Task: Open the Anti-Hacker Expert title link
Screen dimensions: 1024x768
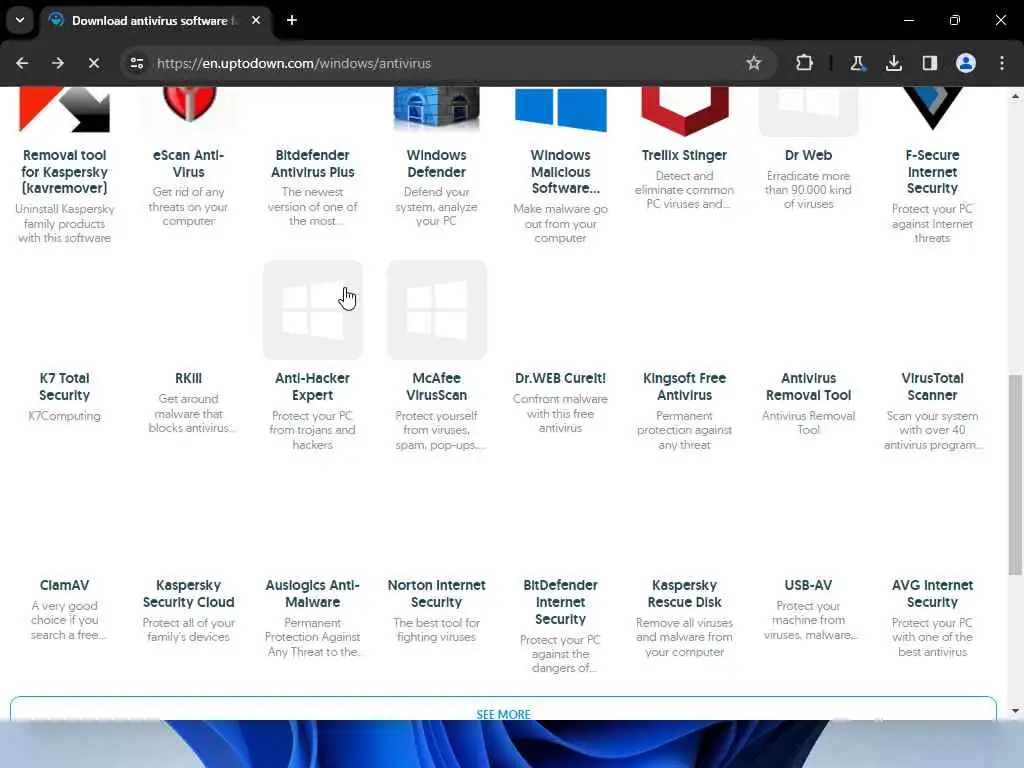Action: [313, 387]
